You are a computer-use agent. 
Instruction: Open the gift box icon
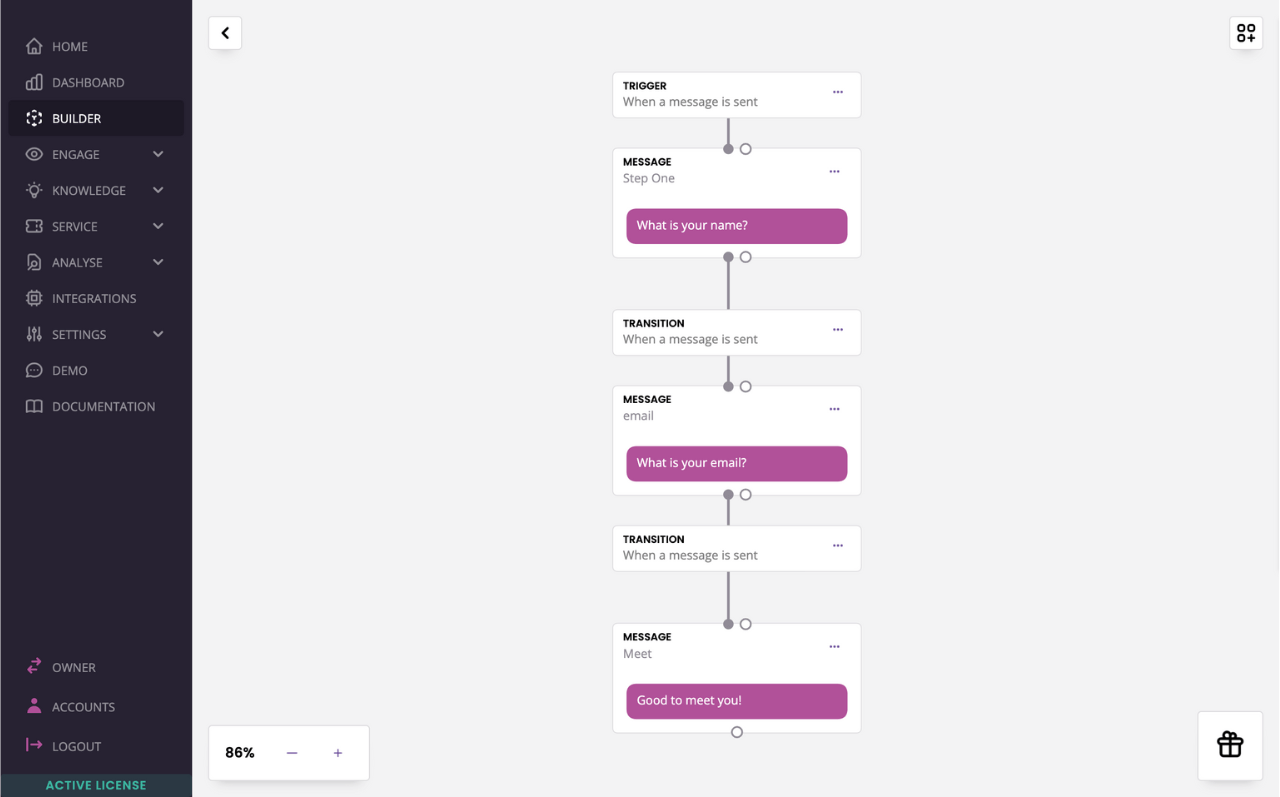[1230, 745]
